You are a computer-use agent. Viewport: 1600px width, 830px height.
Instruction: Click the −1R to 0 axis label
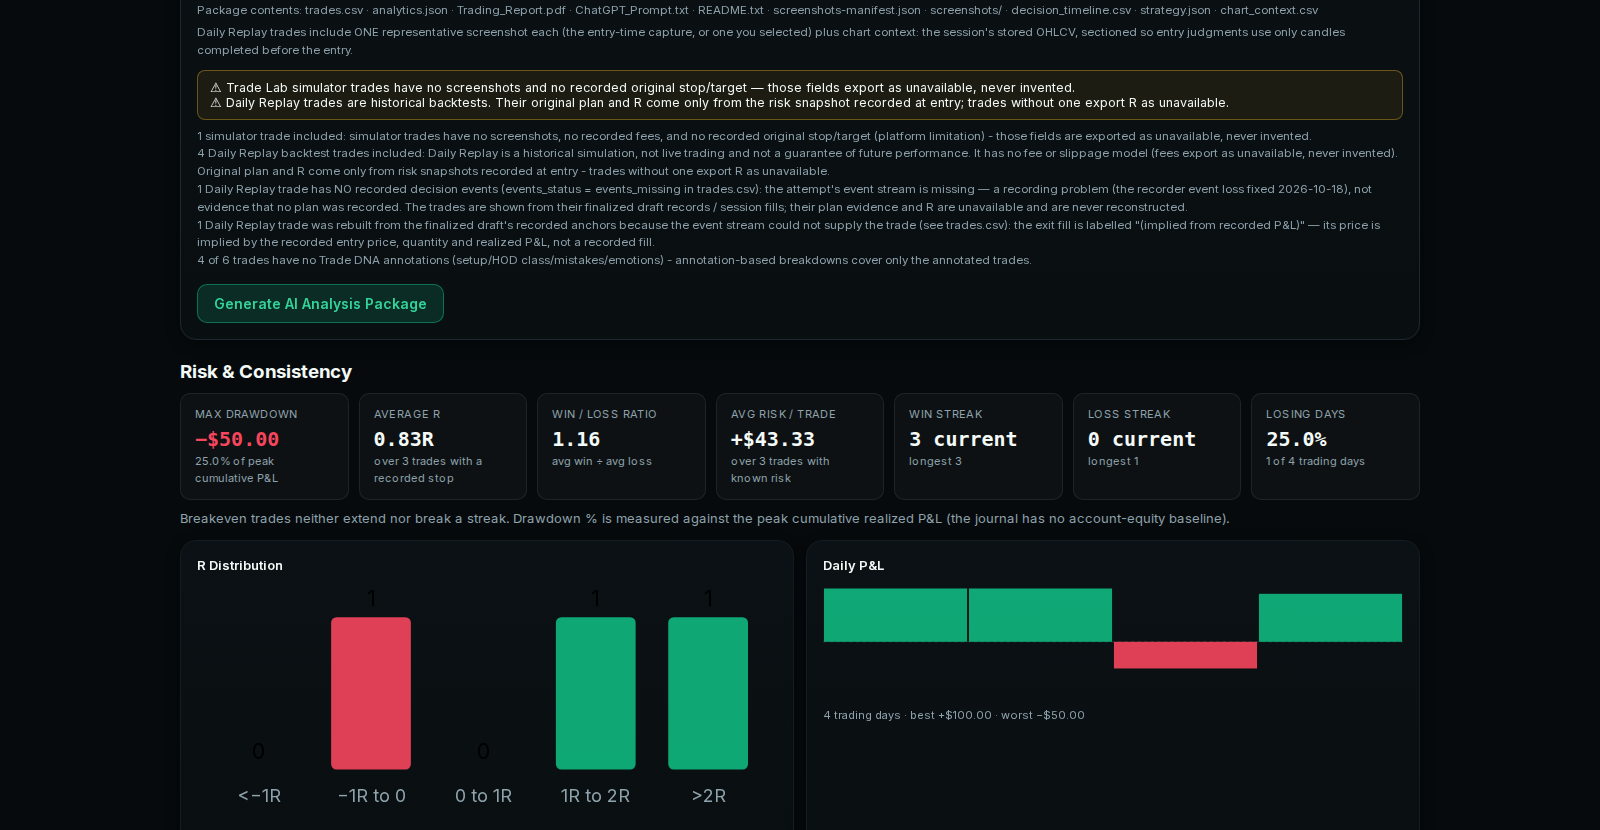pos(372,796)
